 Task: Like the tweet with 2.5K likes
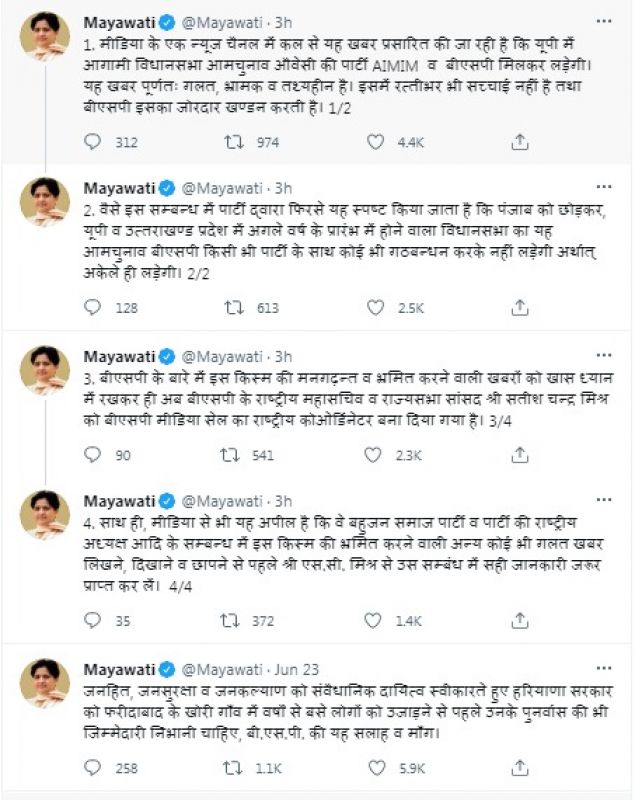[375, 309]
